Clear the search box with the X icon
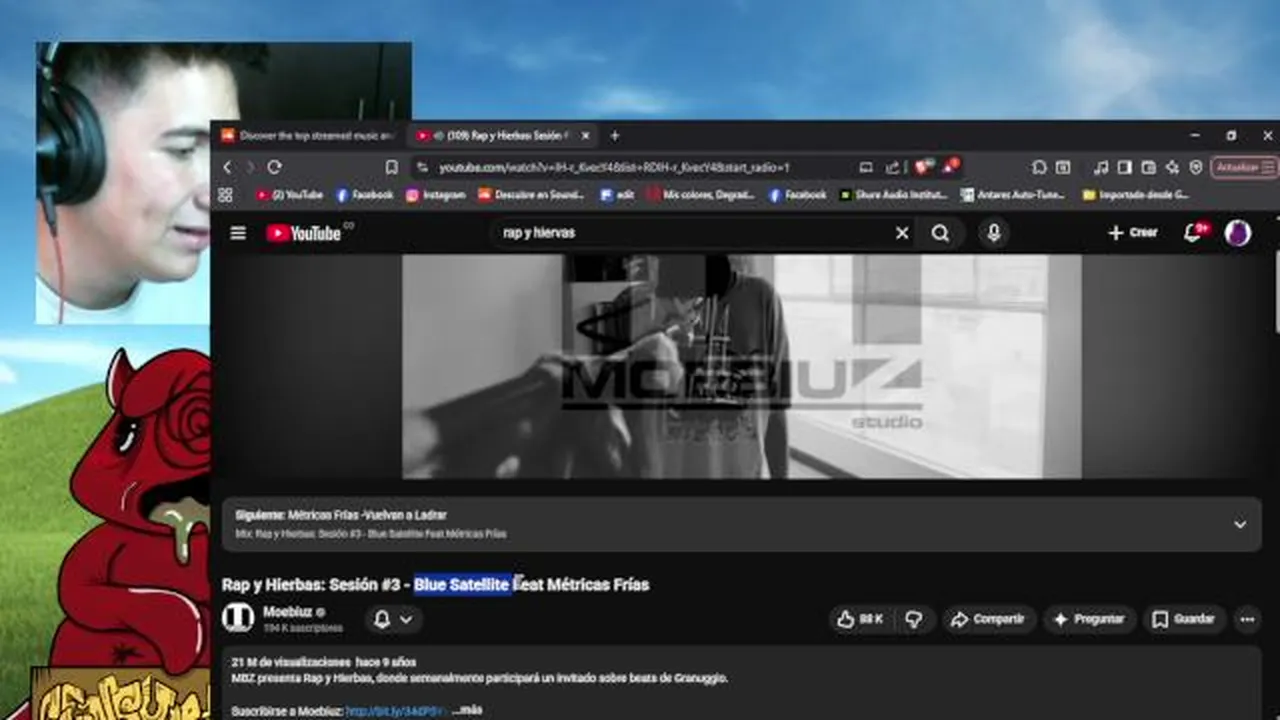The width and height of the screenshot is (1280, 720). tap(902, 233)
